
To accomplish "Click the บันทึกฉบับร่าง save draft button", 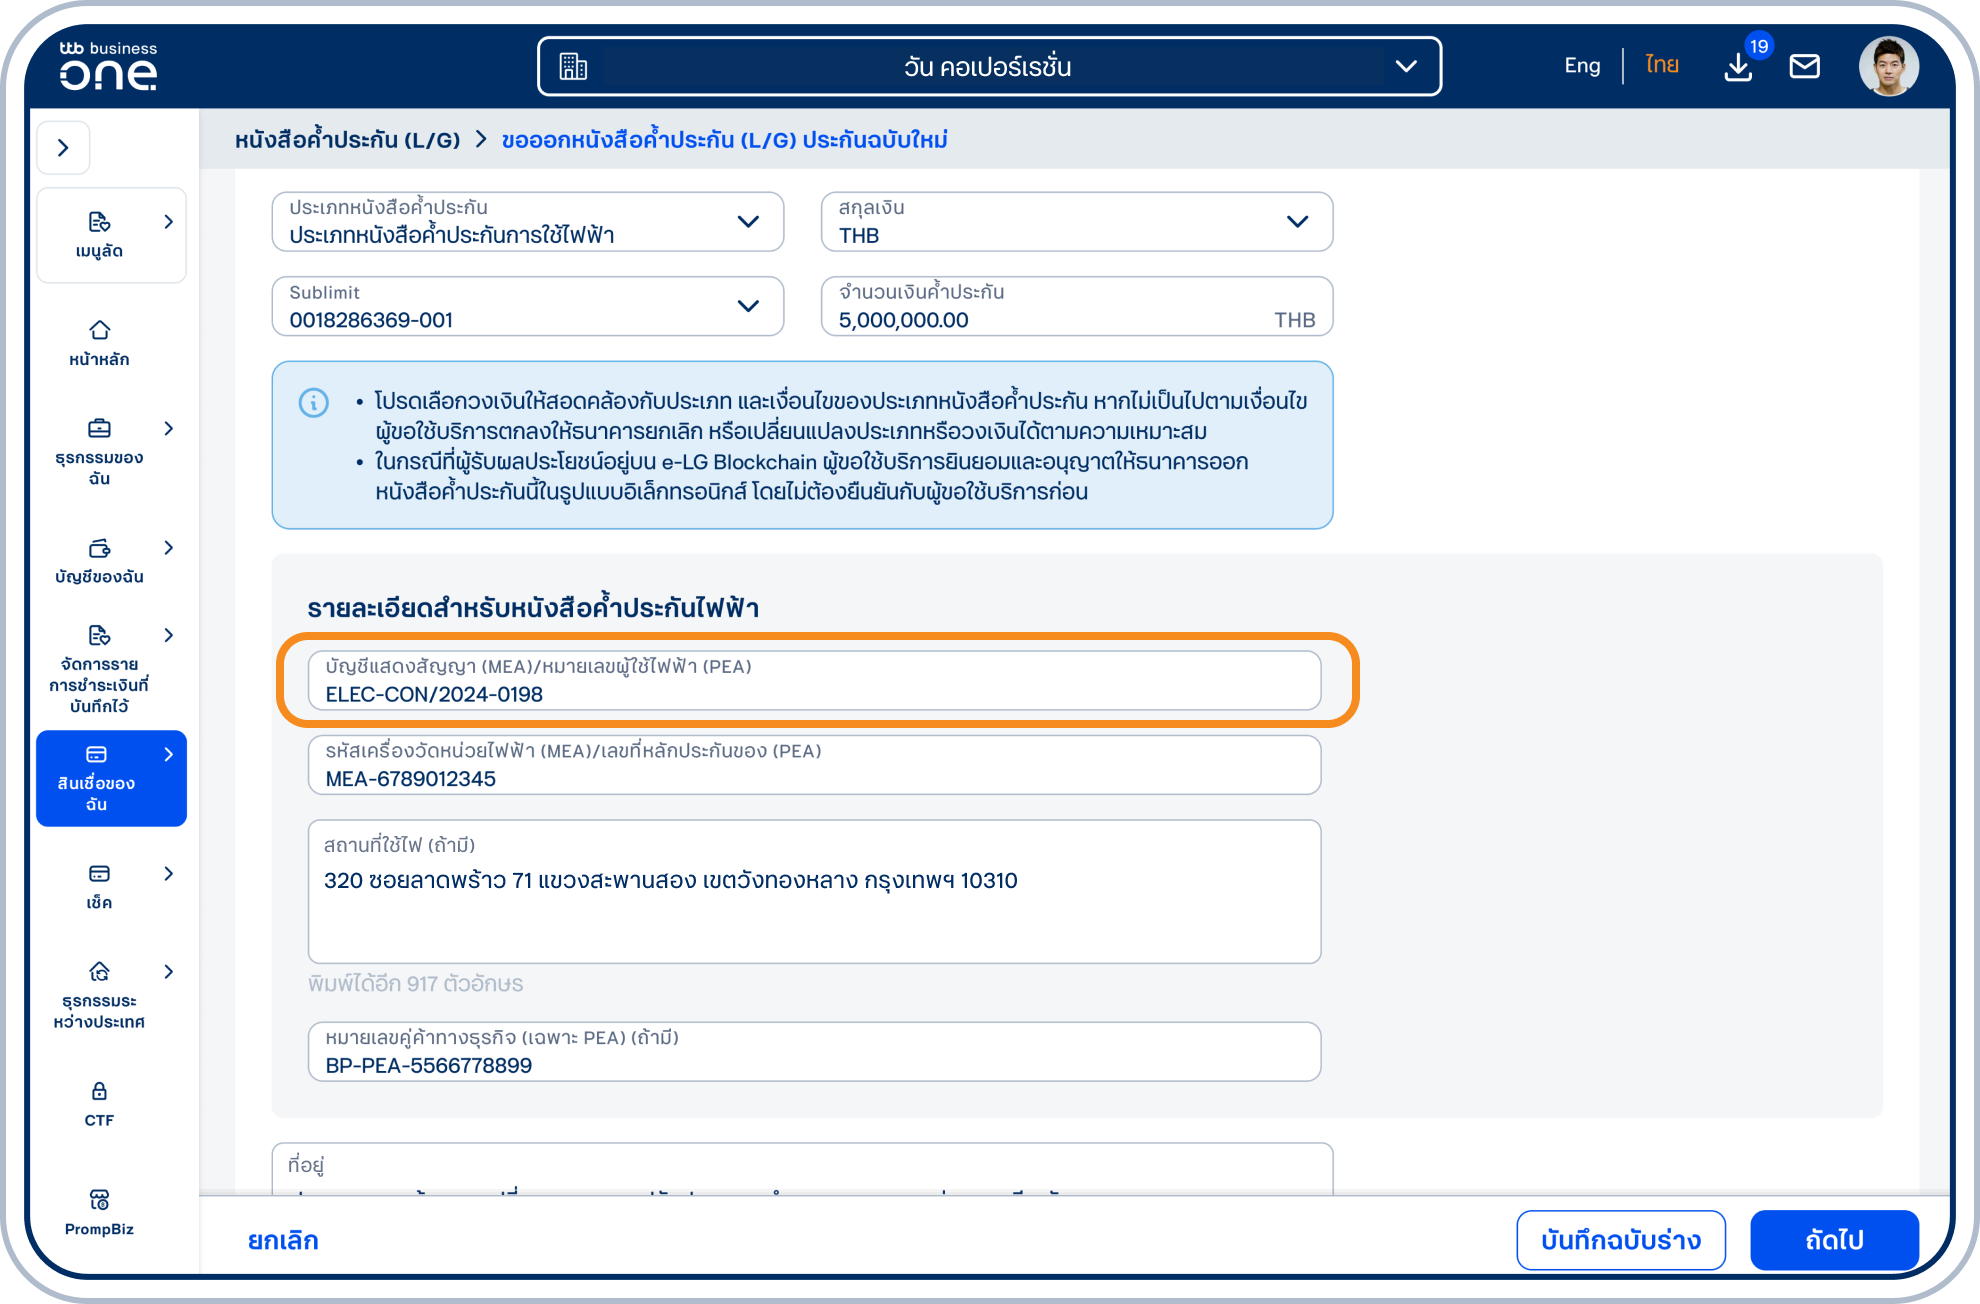I will [1620, 1240].
